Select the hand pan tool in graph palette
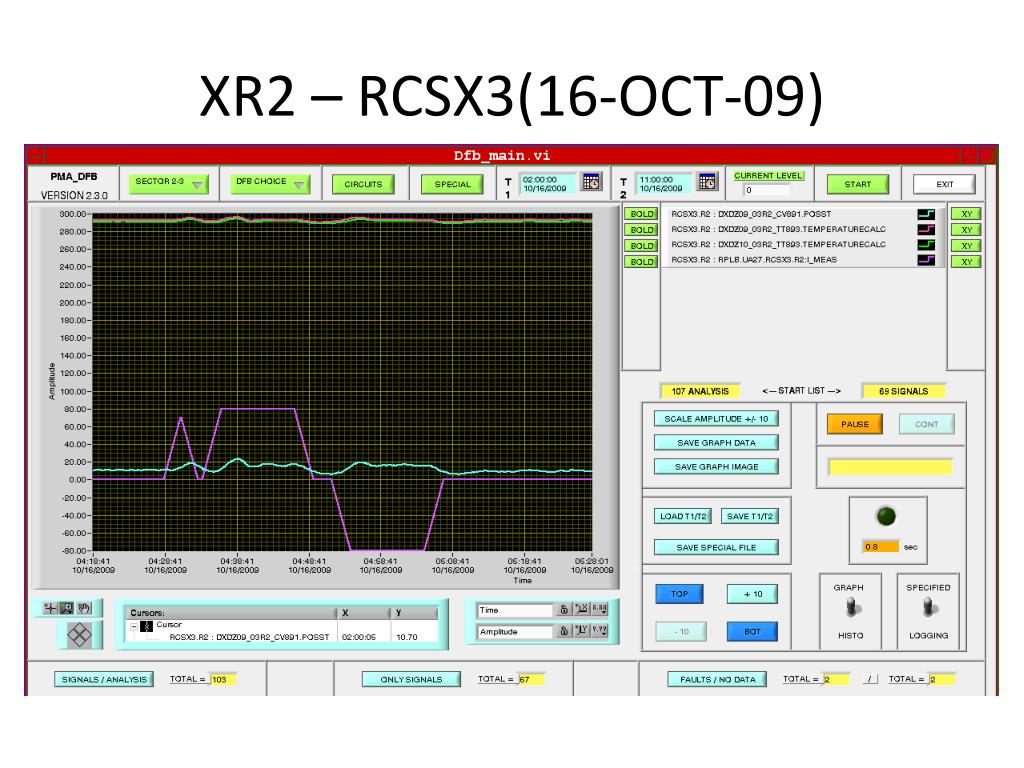The image size is (1024, 768). point(84,608)
